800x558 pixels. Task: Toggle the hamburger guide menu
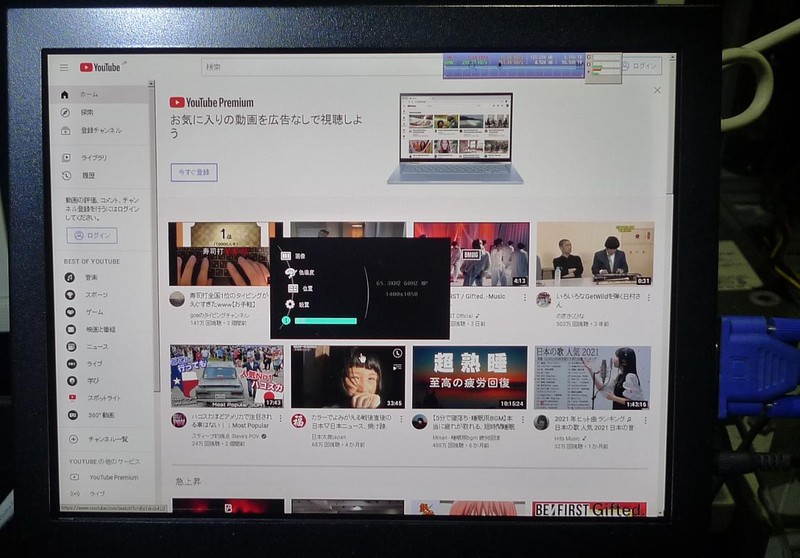click(x=64, y=68)
